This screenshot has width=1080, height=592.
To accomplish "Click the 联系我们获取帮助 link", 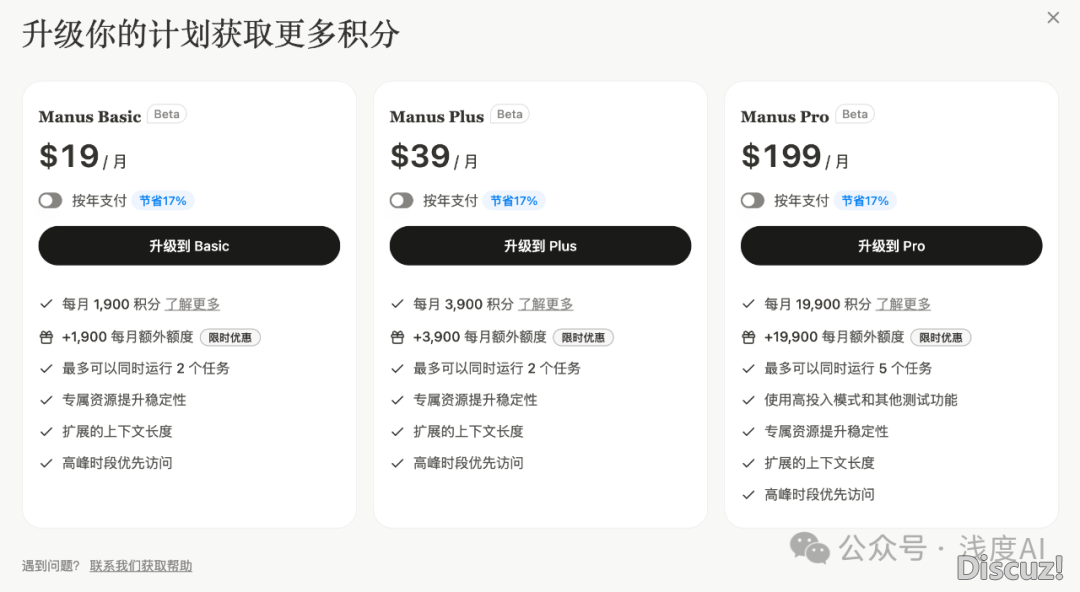I will pos(140,566).
